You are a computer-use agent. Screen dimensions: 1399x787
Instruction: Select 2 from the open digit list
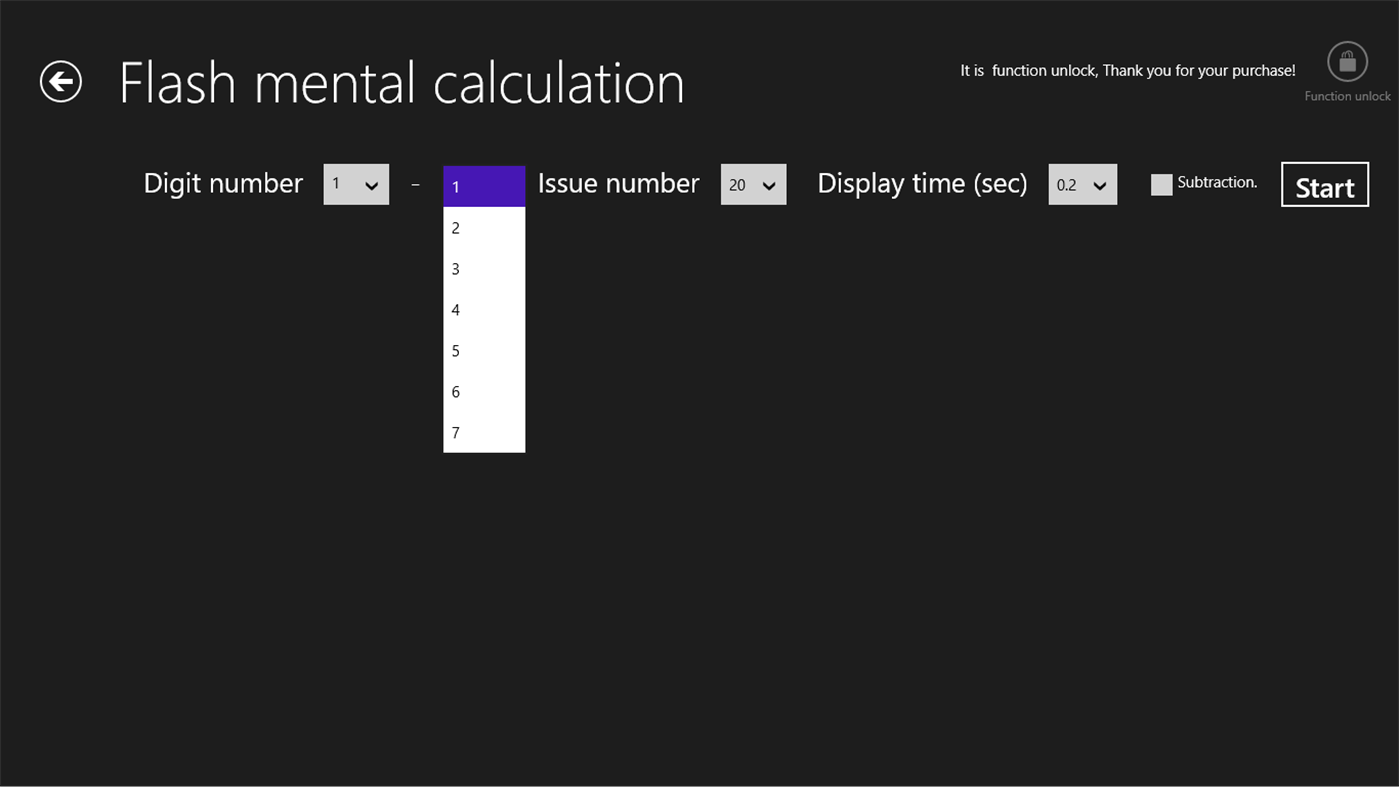(x=483, y=227)
